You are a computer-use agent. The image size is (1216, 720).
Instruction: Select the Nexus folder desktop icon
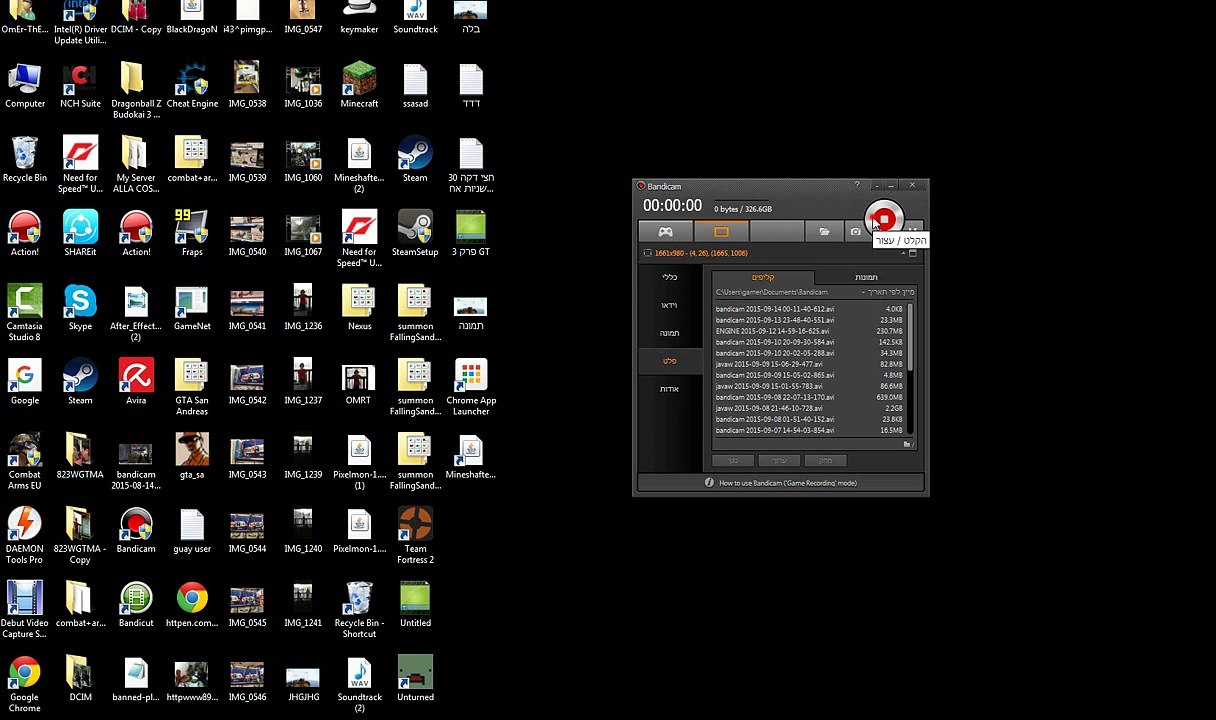click(359, 308)
